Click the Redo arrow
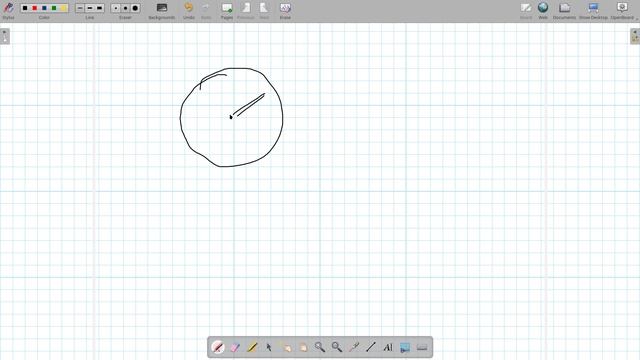The height and width of the screenshot is (360, 640). click(x=206, y=10)
